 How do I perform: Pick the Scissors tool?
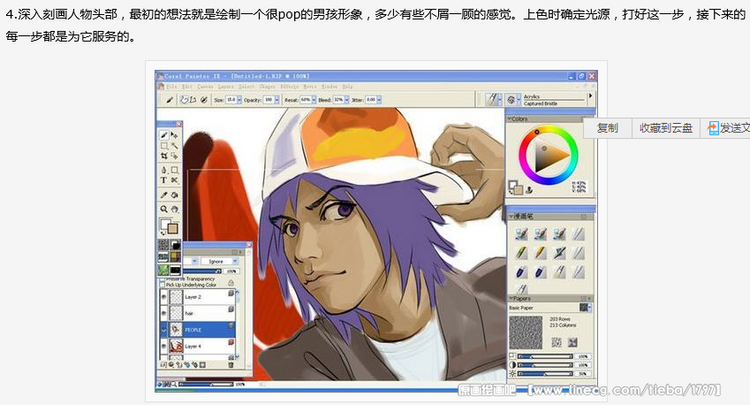coord(174,180)
